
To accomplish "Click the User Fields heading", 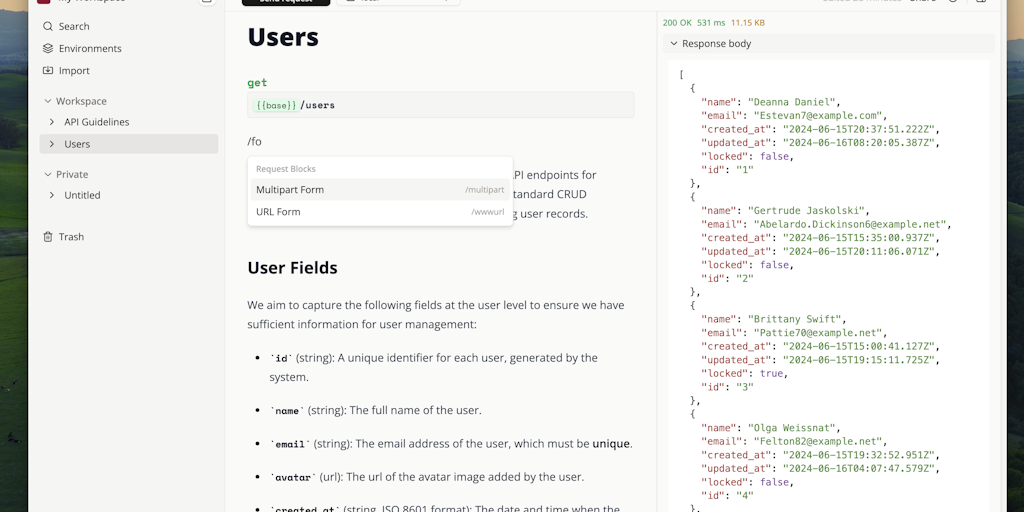I will pos(292,268).
